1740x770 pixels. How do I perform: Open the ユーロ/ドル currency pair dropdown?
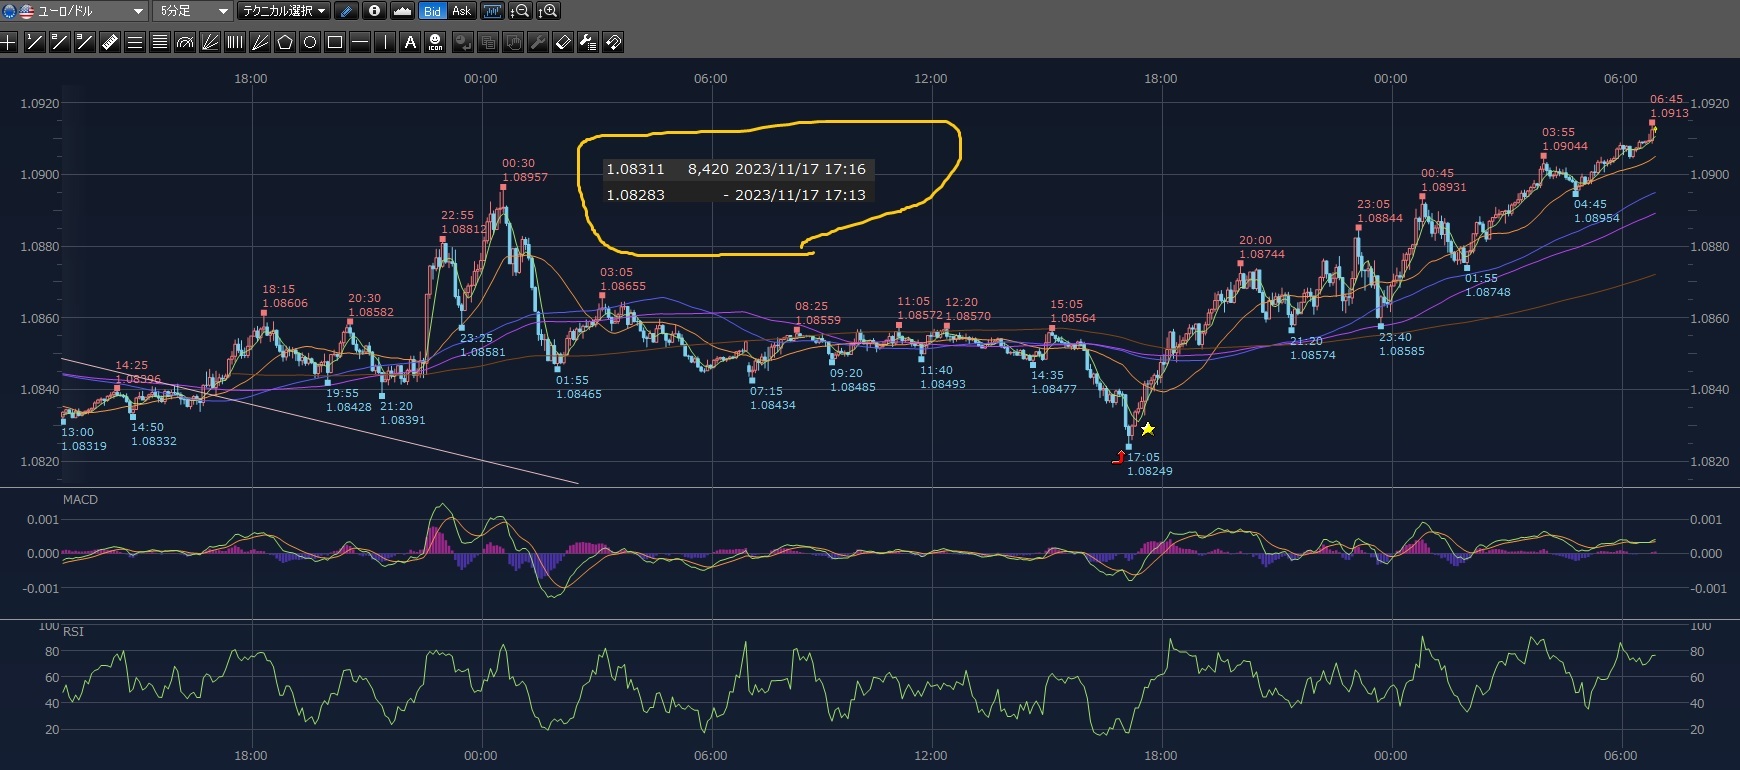(x=75, y=11)
